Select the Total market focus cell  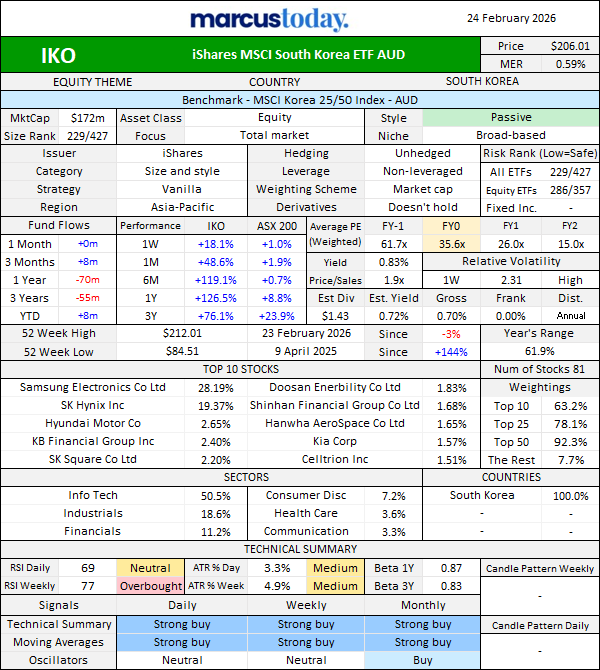coord(274,135)
